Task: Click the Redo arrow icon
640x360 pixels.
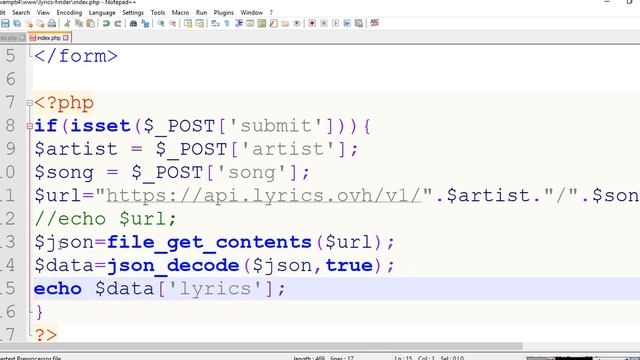Action: (118, 23)
